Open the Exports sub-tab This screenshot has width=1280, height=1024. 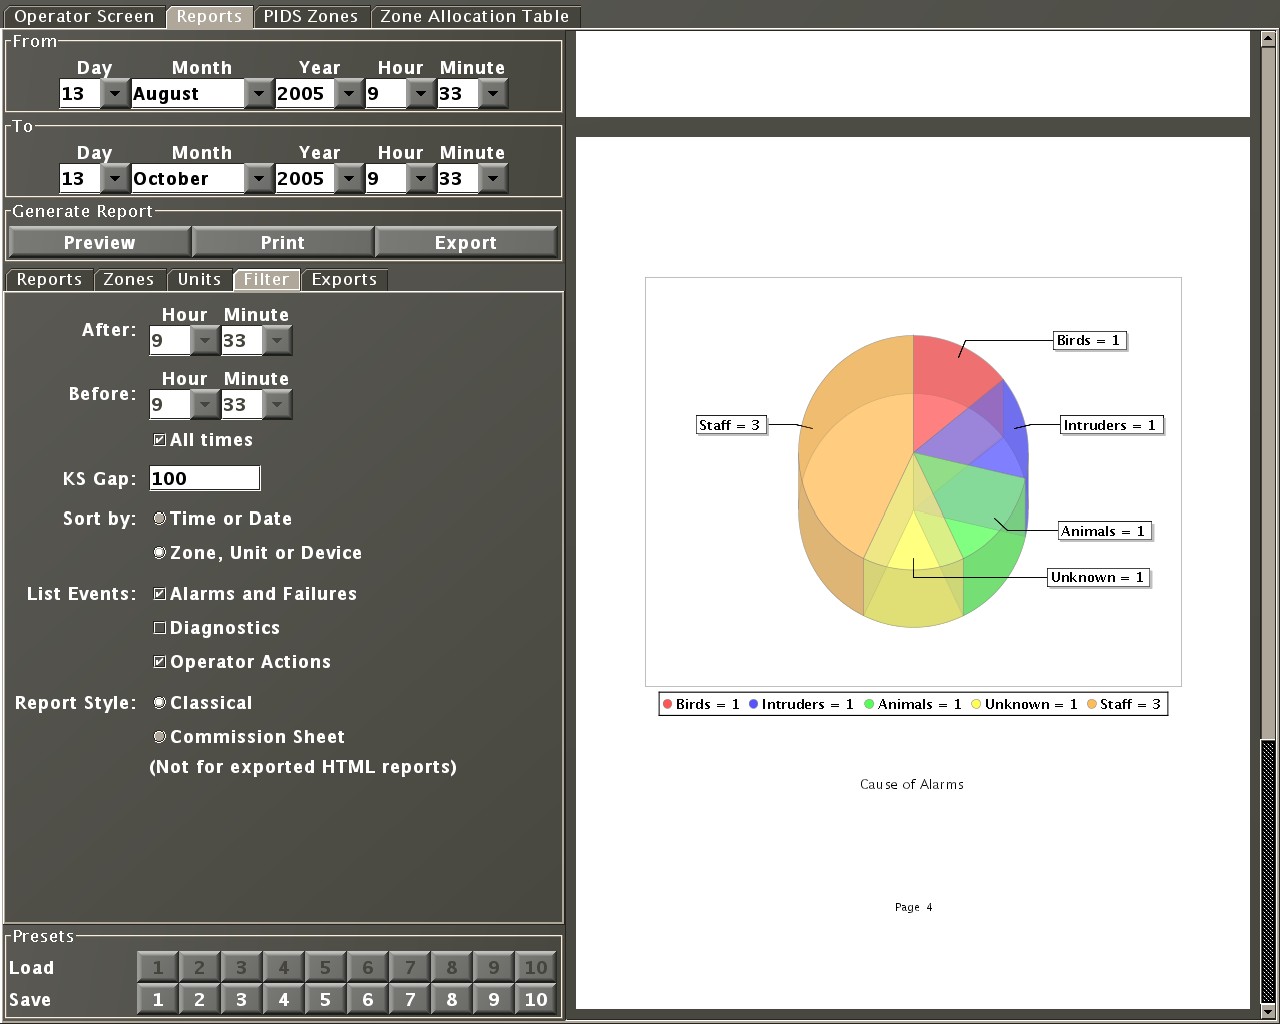pyautogui.click(x=344, y=280)
